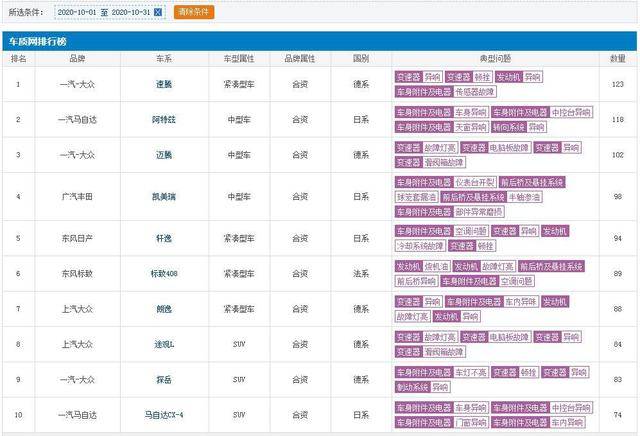
Task: Select the 门窗异响 problem tag
Action: [x=475, y=422]
